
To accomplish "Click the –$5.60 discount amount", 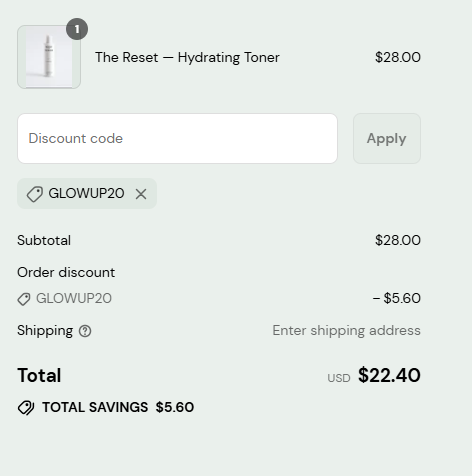I will click(x=397, y=298).
